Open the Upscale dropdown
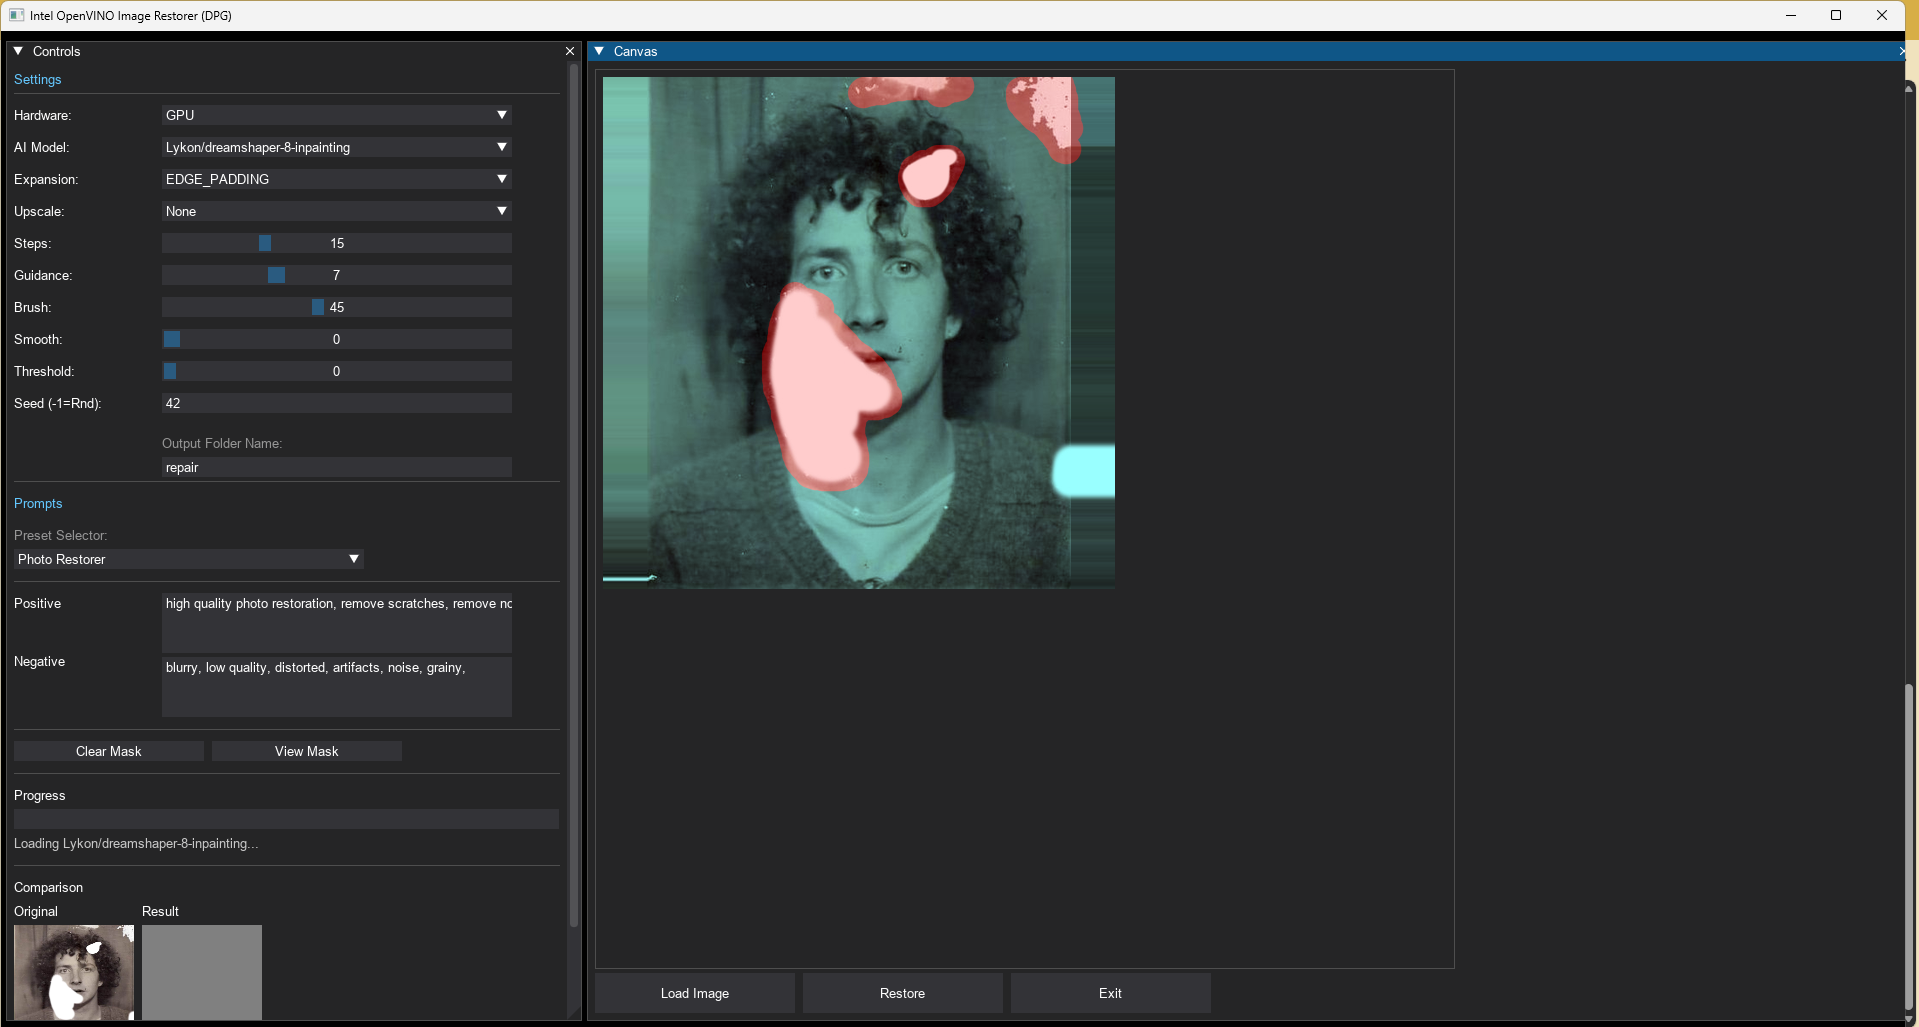 tap(336, 211)
